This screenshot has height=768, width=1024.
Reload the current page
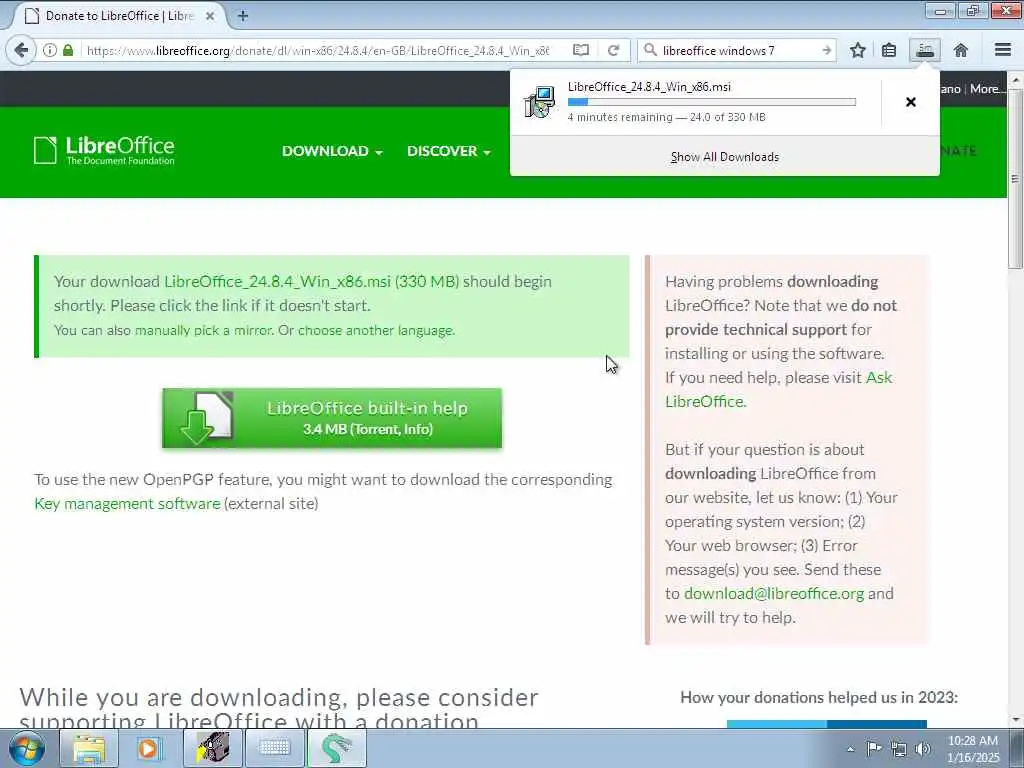613,50
